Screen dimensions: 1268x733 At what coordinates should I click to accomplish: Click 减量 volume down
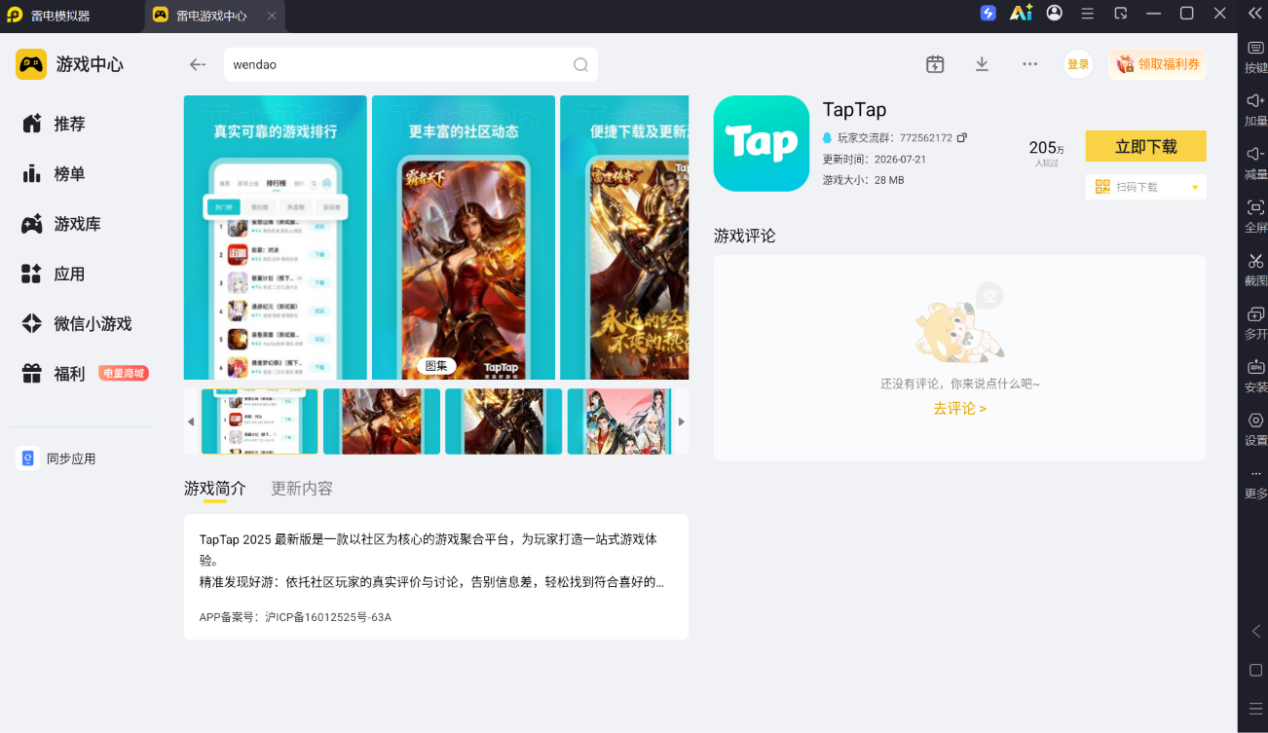tap(1255, 163)
